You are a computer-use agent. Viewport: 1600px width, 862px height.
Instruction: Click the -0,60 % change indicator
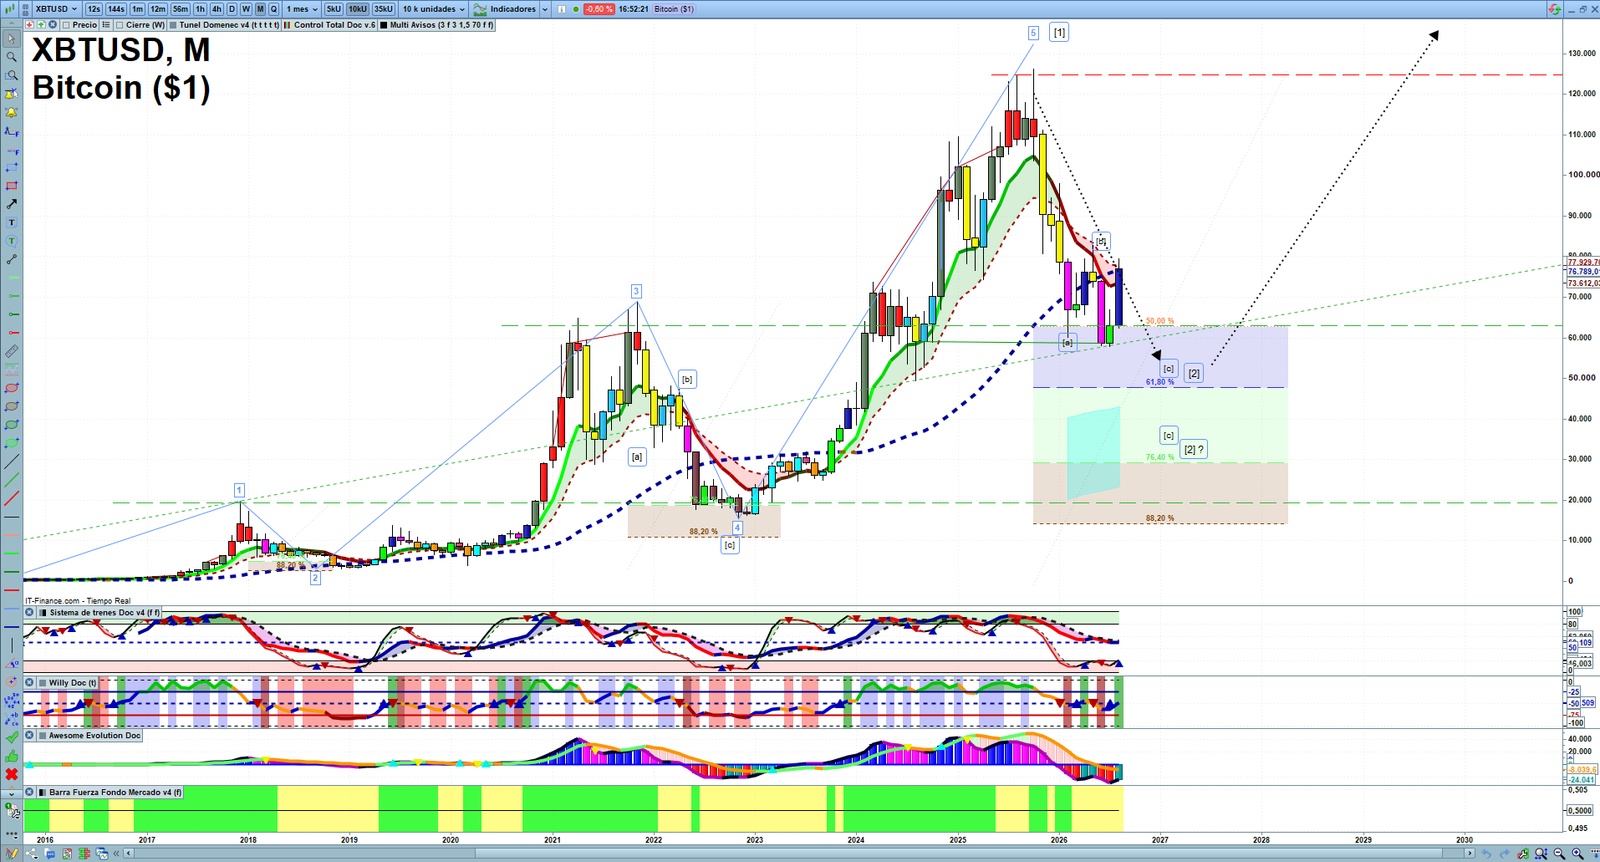[x=598, y=9]
